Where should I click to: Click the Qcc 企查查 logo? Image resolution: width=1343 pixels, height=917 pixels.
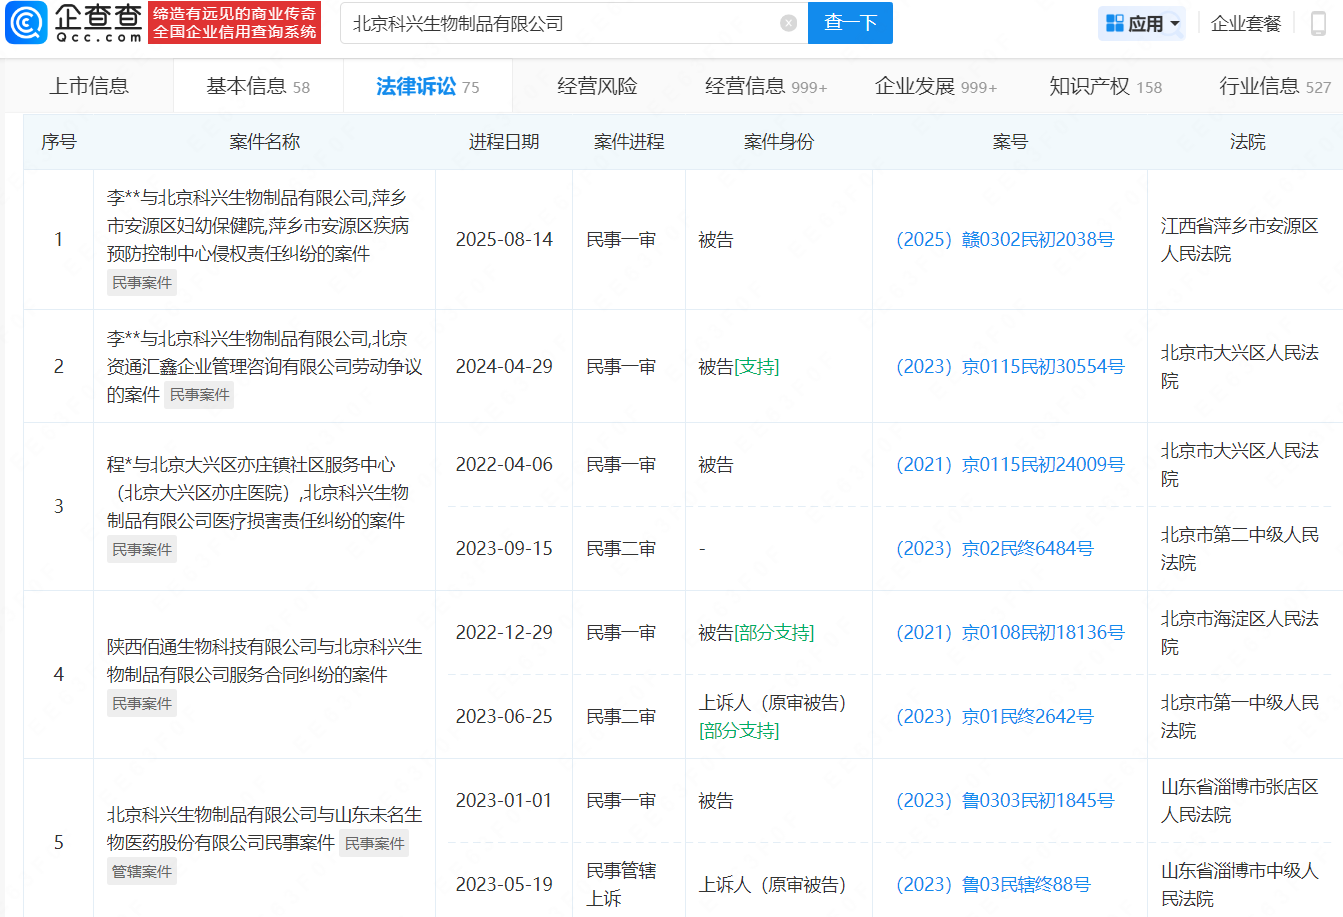[x=75, y=23]
